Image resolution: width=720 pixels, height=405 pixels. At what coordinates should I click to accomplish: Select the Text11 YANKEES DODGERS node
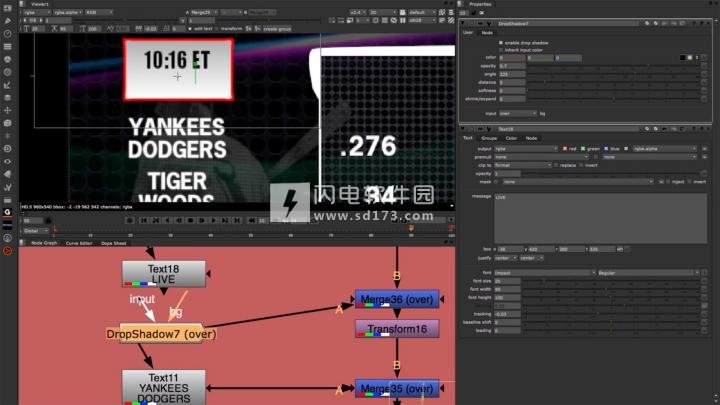(x=163, y=388)
